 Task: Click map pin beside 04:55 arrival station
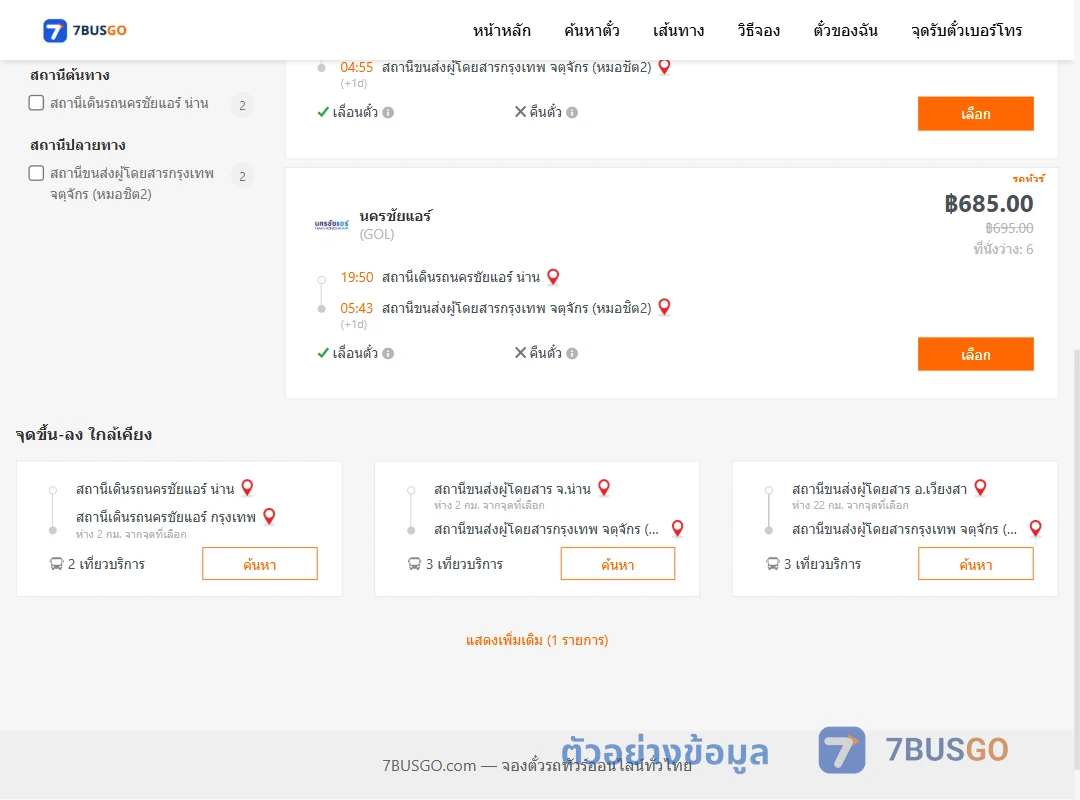[x=664, y=67]
